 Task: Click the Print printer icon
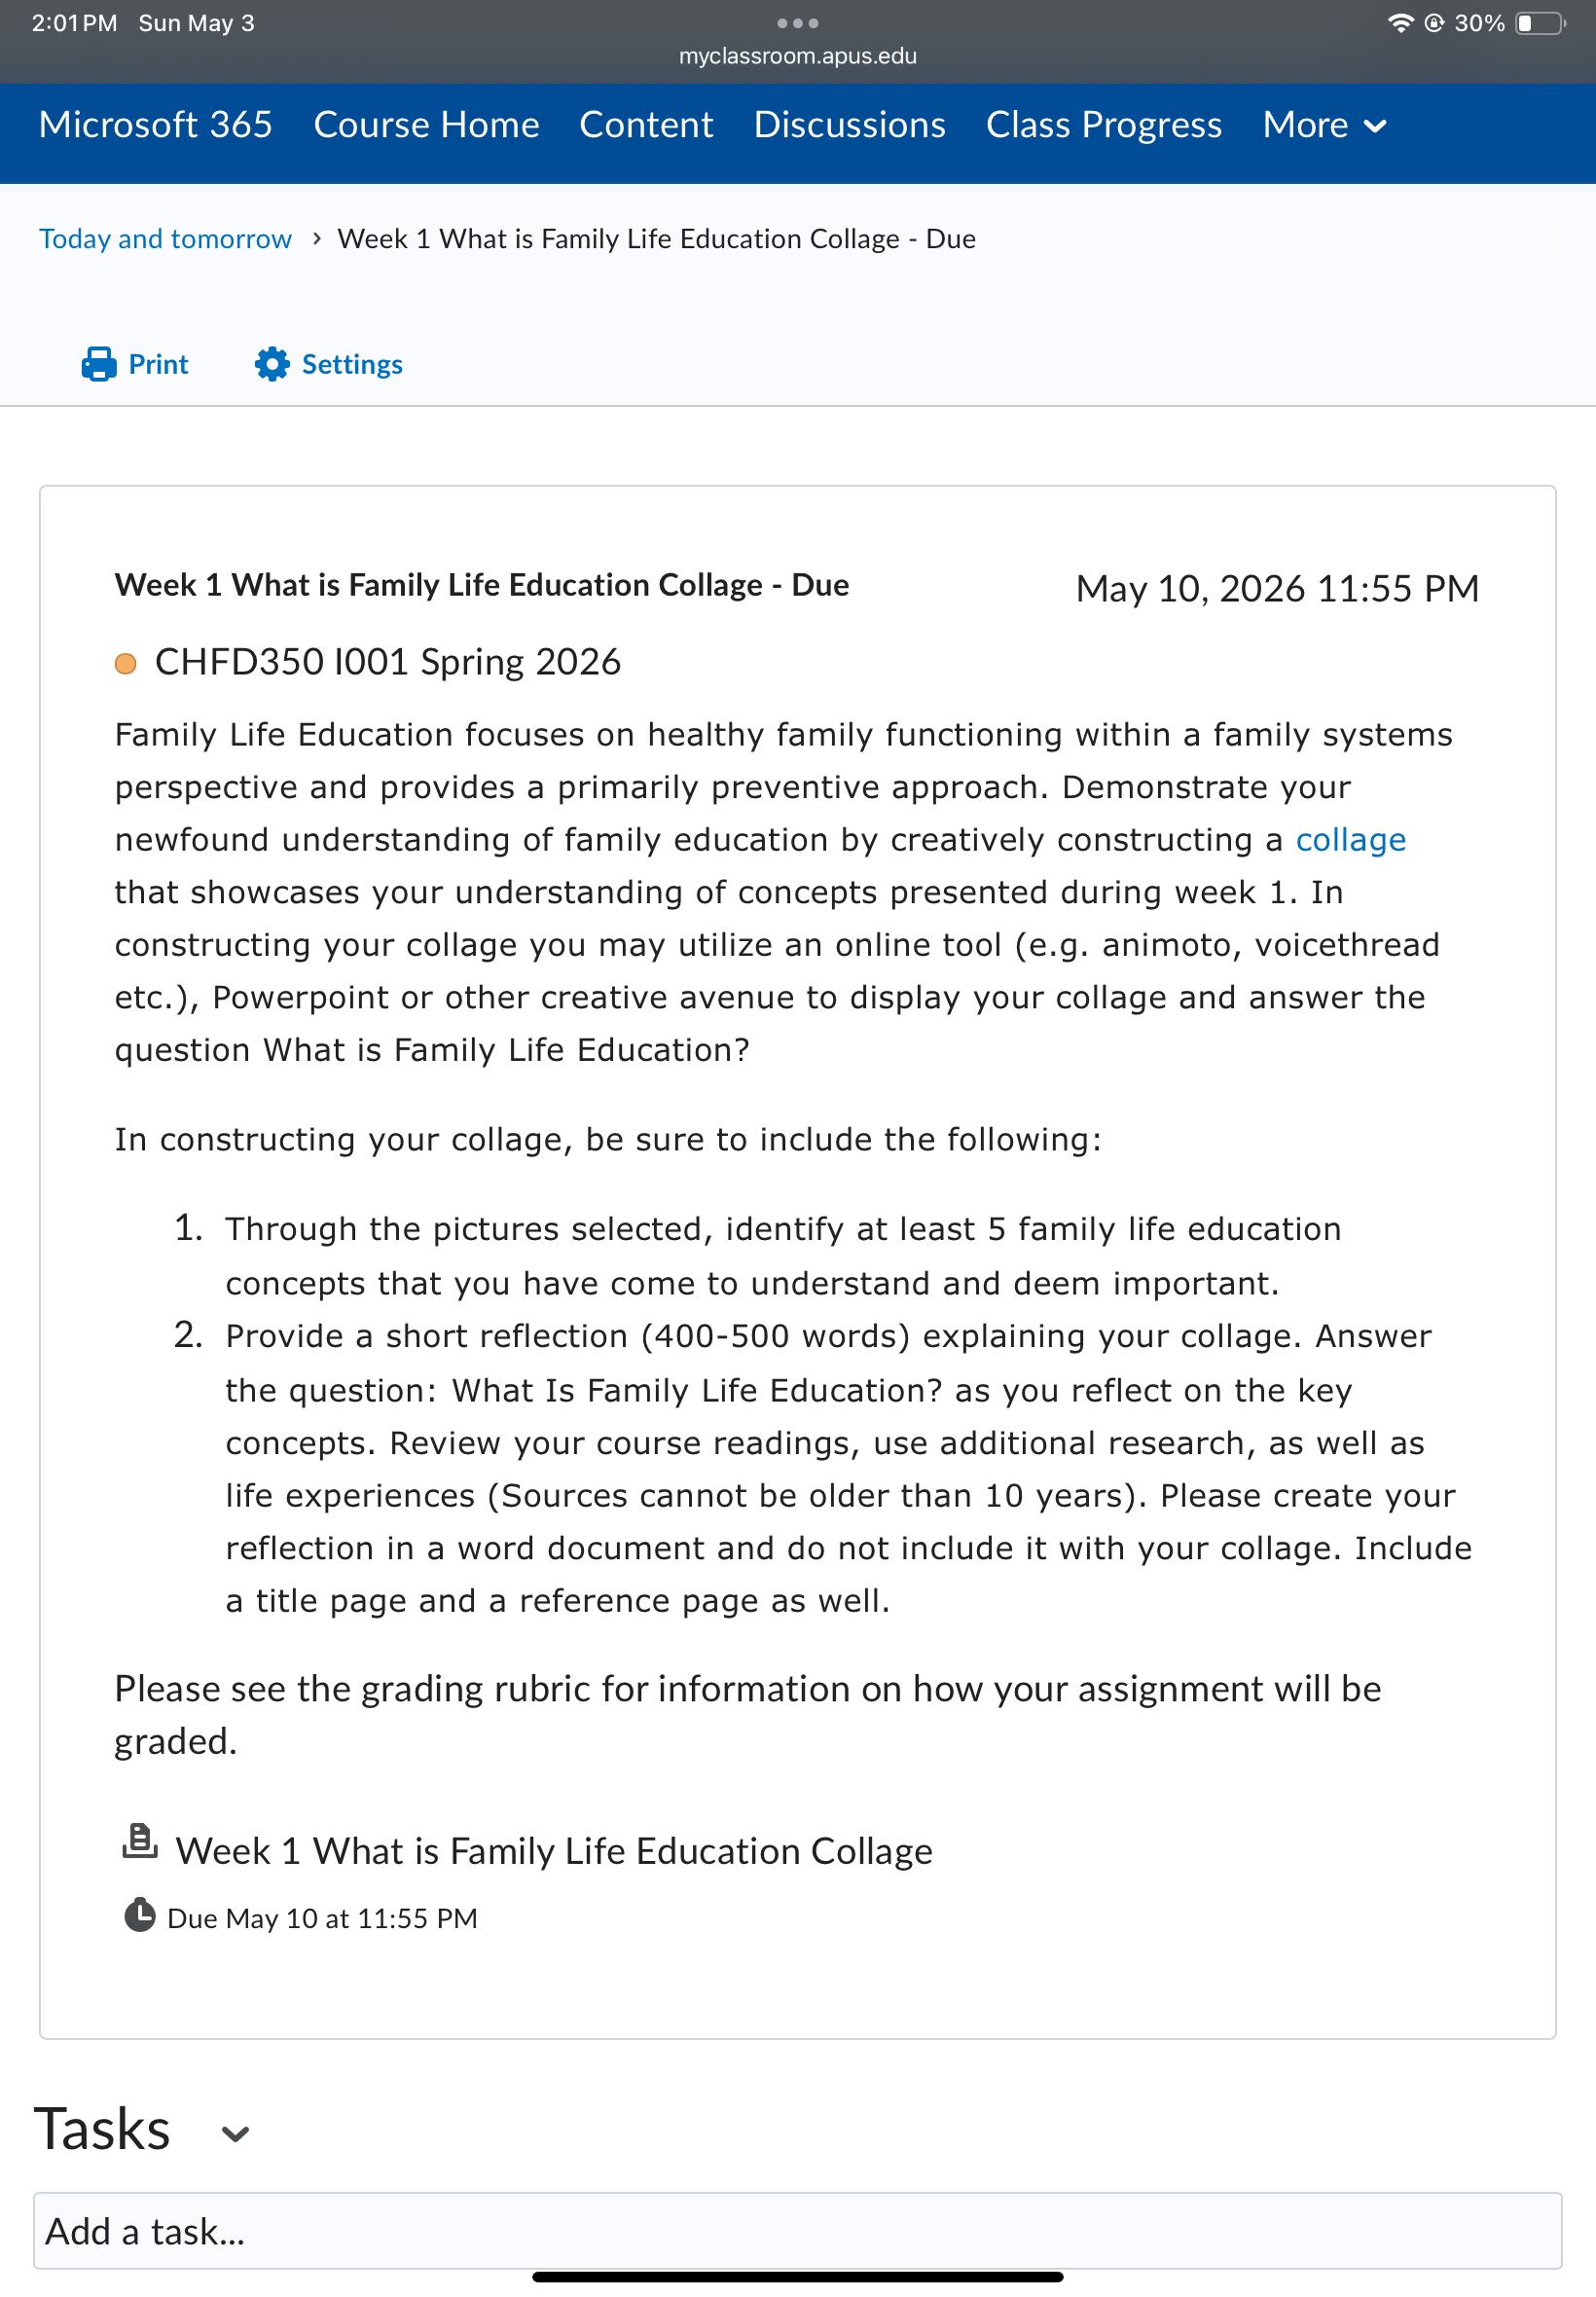click(x=98, y=364)
